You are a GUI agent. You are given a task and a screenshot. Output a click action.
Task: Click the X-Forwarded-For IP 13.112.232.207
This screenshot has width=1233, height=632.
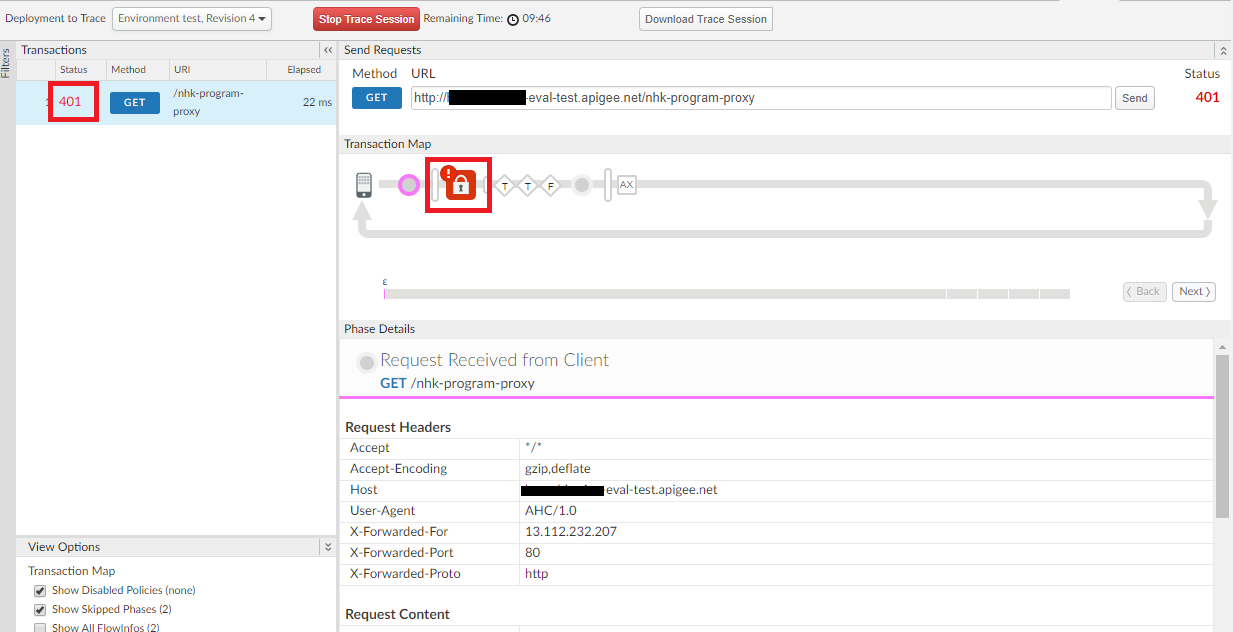[x=571, y=532]
